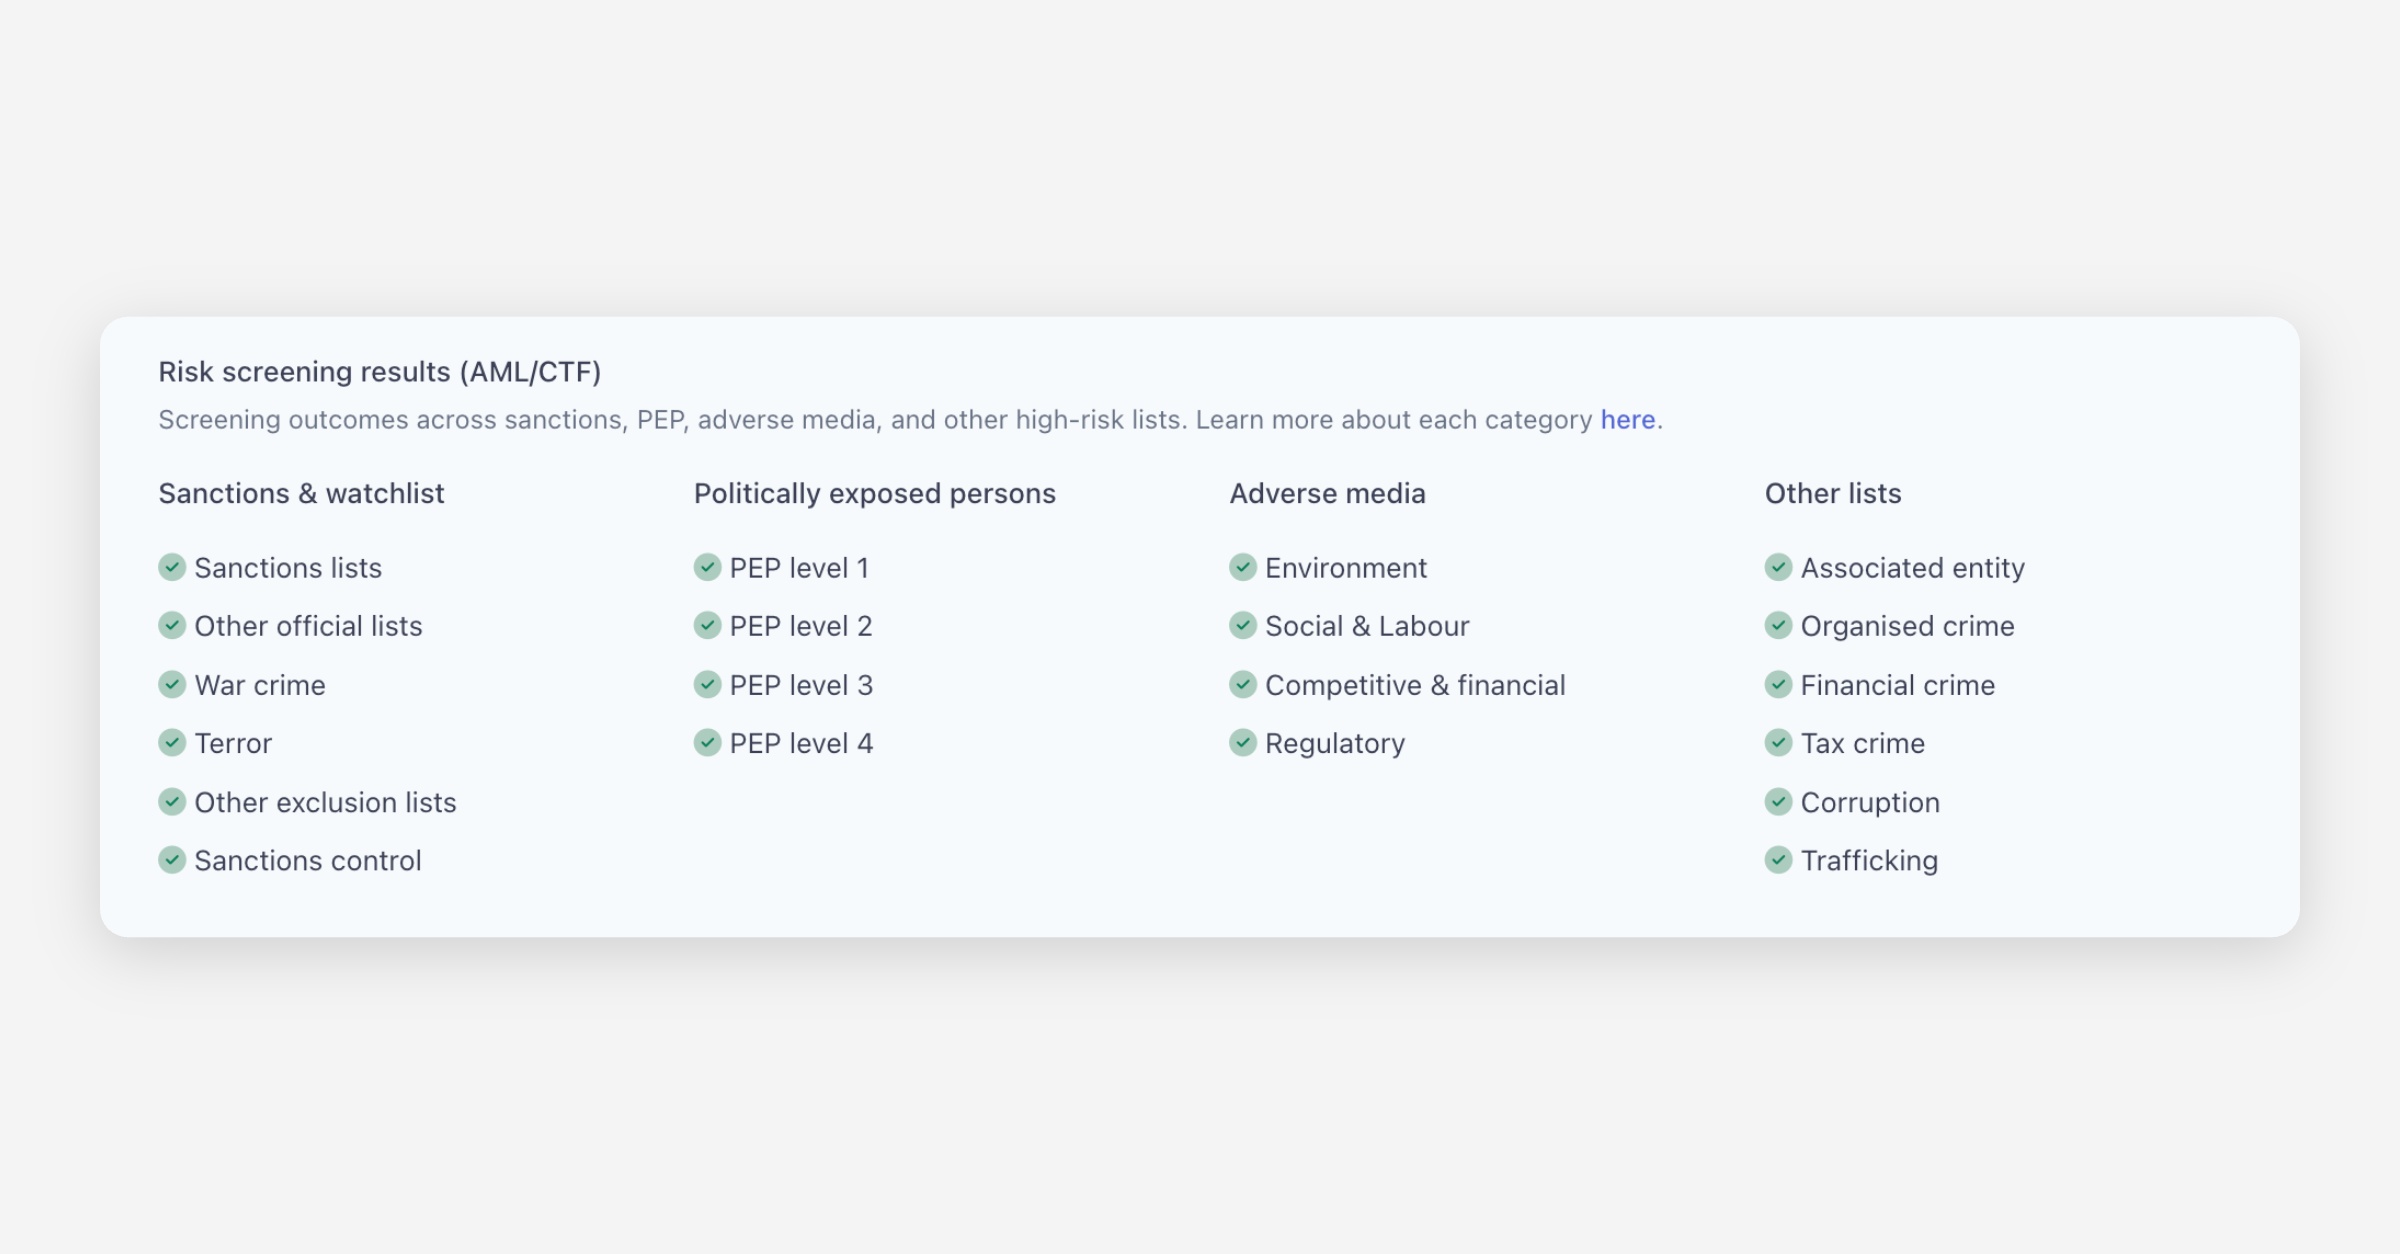Click the check icon beside Corruption
Image resolution: width=2400 pixels, height=1254 pixels.
(1778, 802)
